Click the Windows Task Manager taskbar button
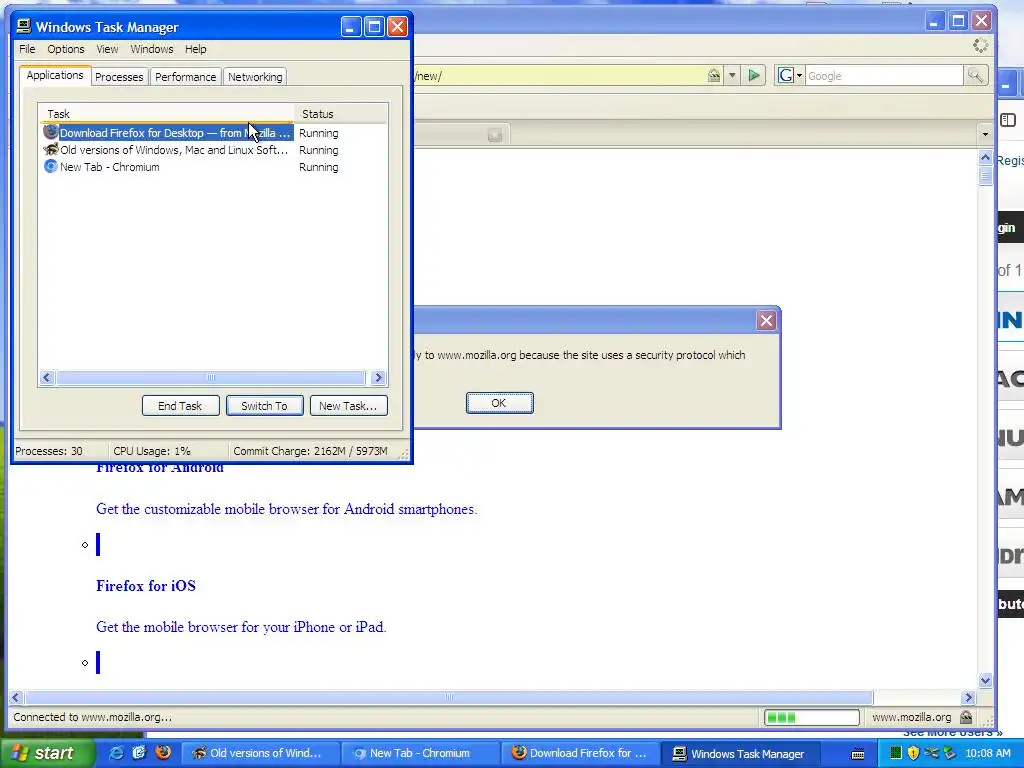Screen dimensions: 1024x768 [741, 753]
